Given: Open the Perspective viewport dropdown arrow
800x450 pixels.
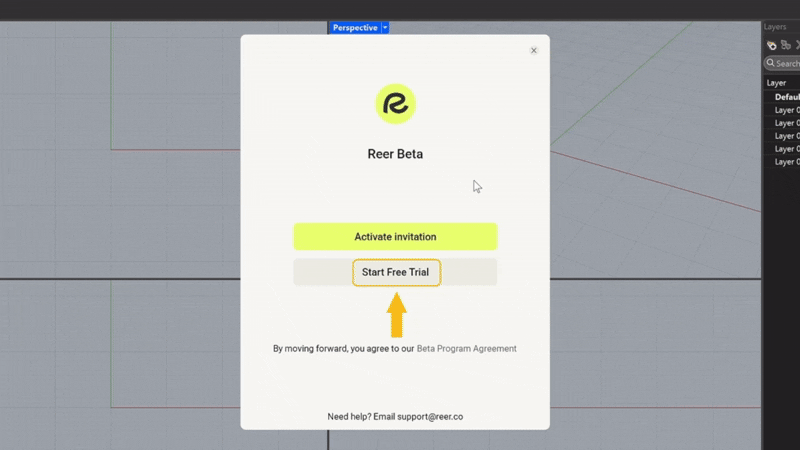Looking at the screenshot, I should tap(385, 28).
